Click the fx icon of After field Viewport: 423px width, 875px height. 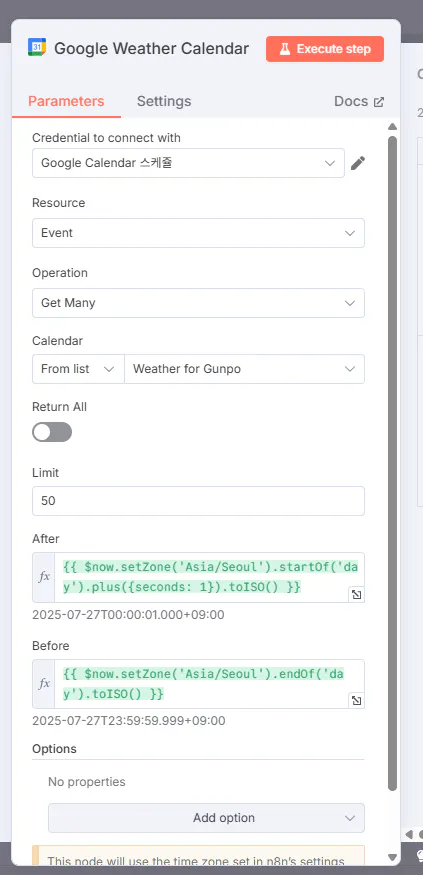[x=44, y=578]
